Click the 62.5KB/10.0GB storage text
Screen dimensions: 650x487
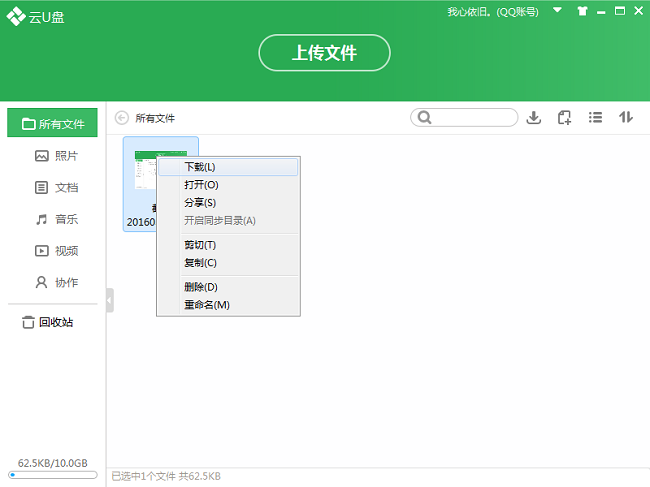tap(53, 463)
